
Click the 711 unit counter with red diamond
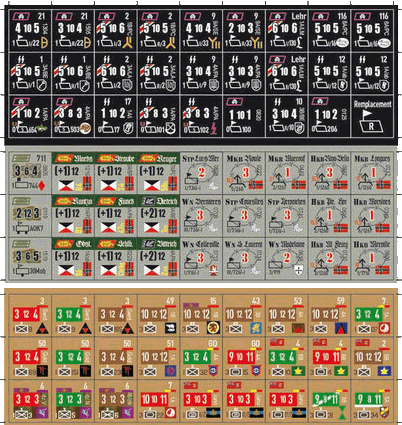pos(29,173)
